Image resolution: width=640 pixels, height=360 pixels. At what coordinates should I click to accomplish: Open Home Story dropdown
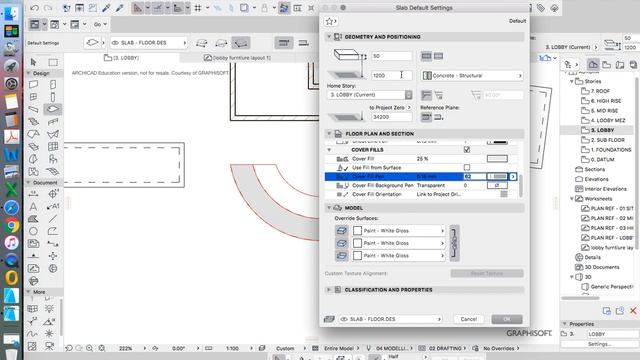point(370,95)
